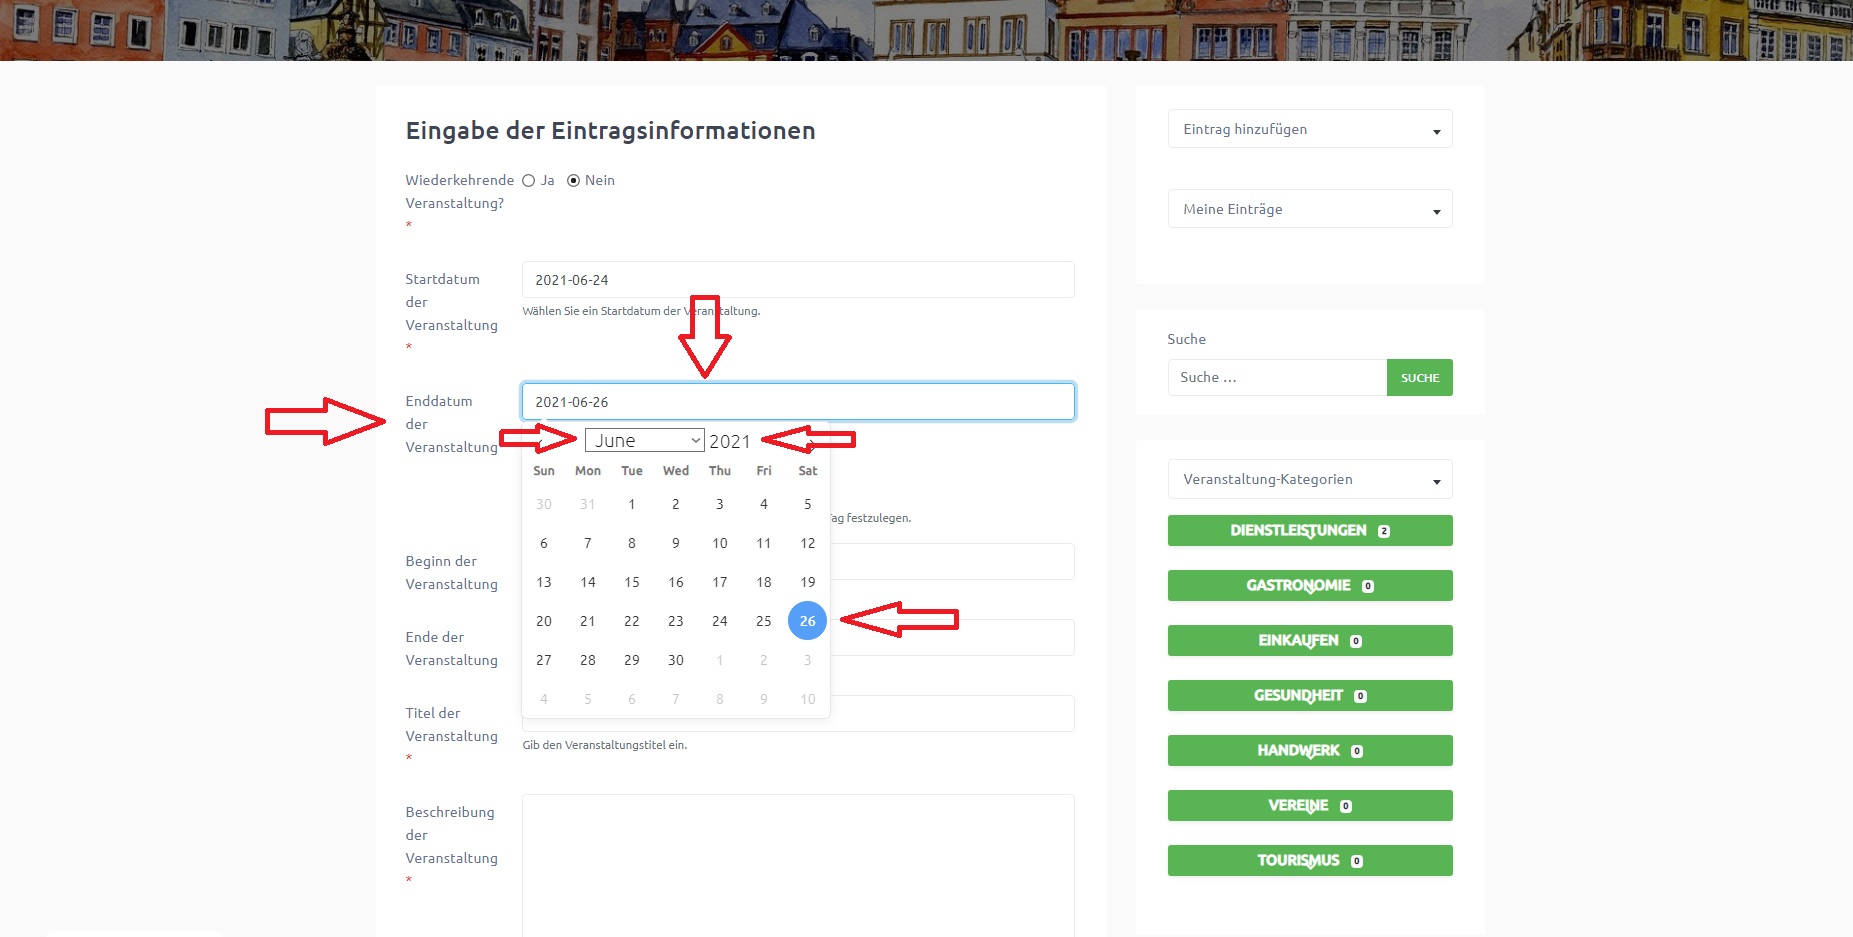Image resolution: width=1853 pixels, height=937 pixels.
Task: Click the green SUCHE button
Action: [x=1419, y=378]
